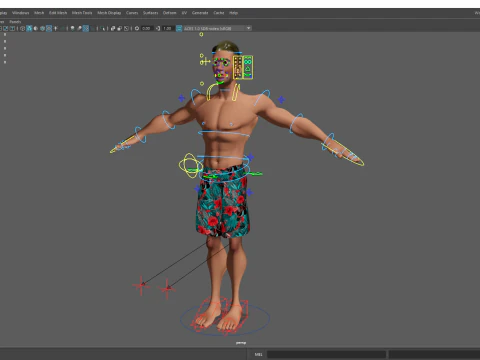Toggle viewport Shadows icon
The image size is (480, 360).
point(62,28)
